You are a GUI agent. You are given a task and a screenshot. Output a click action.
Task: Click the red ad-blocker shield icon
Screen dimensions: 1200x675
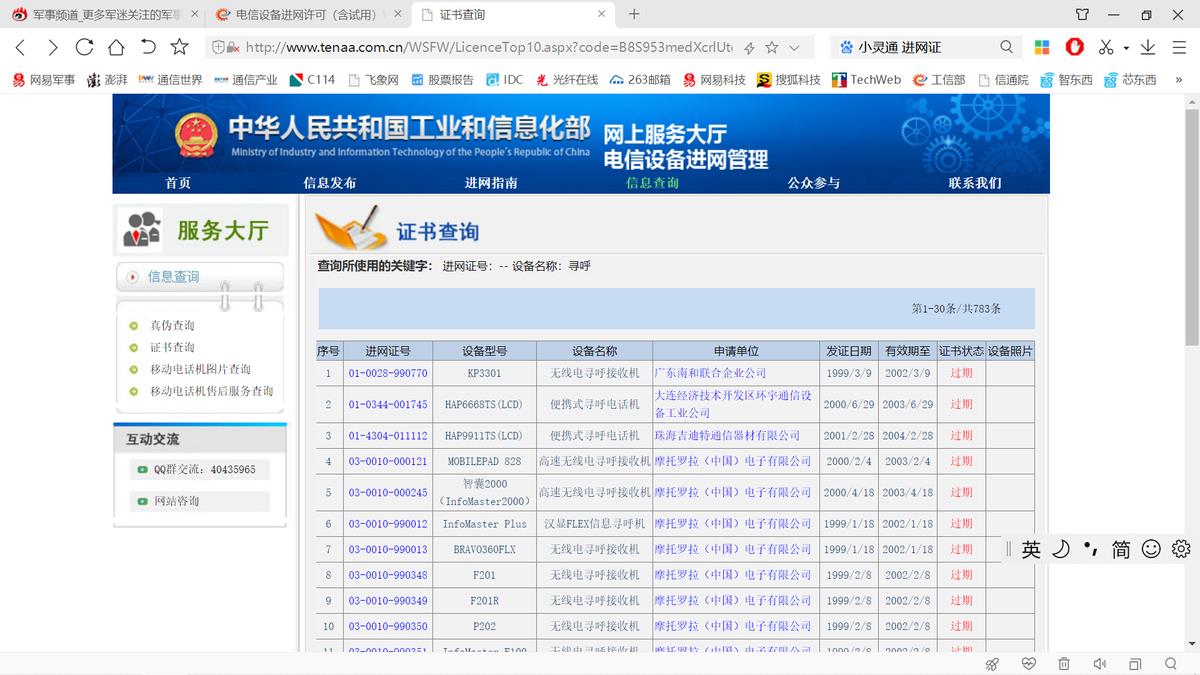point(1075,47)
